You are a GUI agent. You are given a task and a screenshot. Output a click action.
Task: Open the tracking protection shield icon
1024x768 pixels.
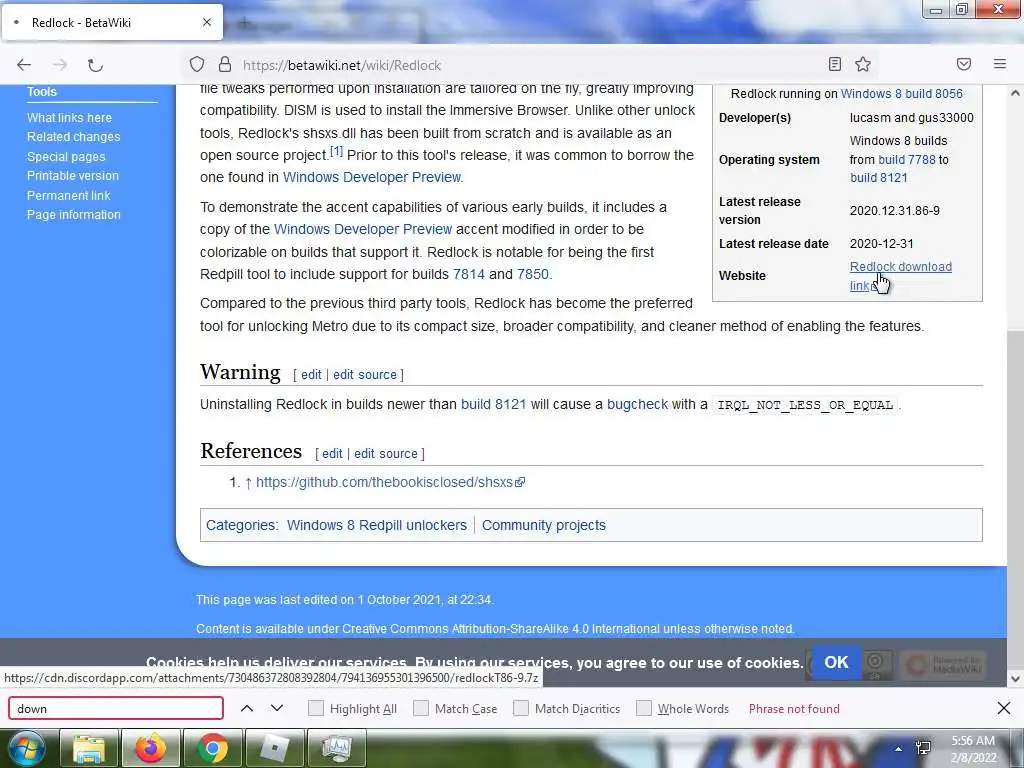[x=197, y=65]
